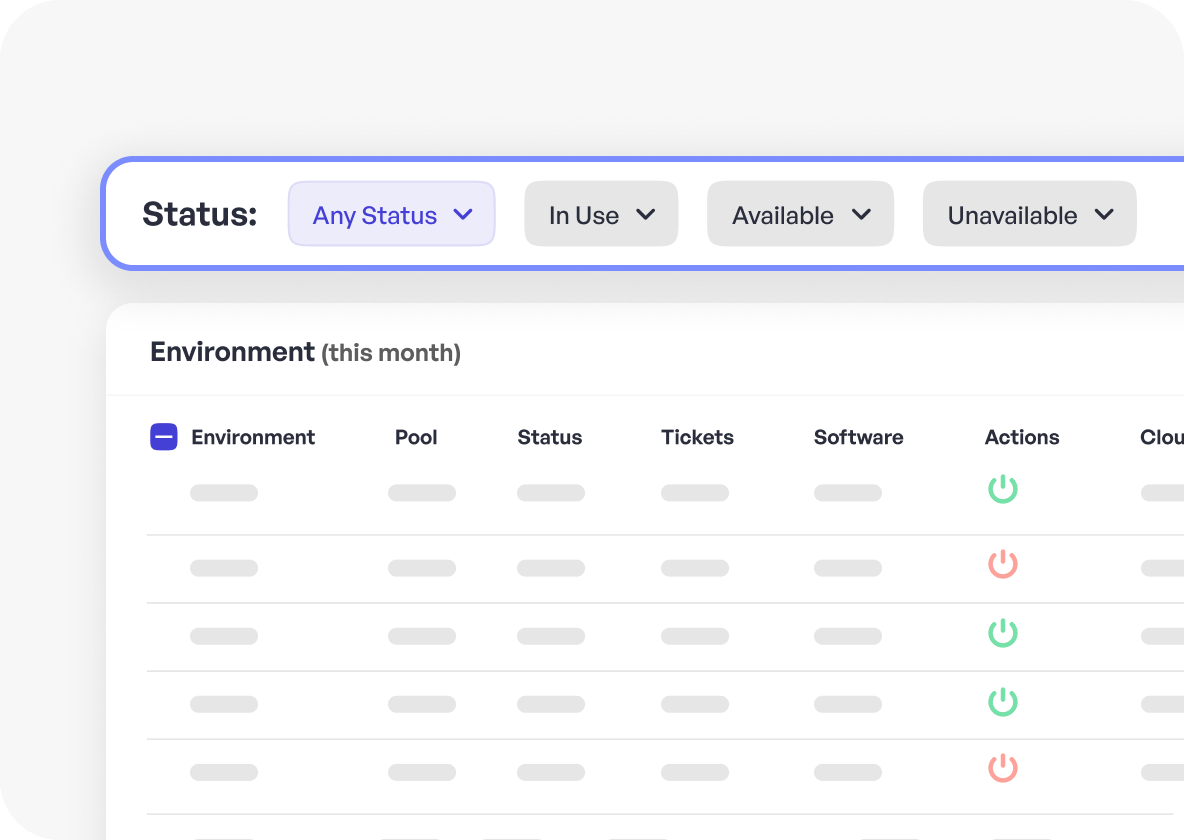This screenshot has width=1184, height=840.
Task: Sort by the Pool column header
Action: pos(416,437)
